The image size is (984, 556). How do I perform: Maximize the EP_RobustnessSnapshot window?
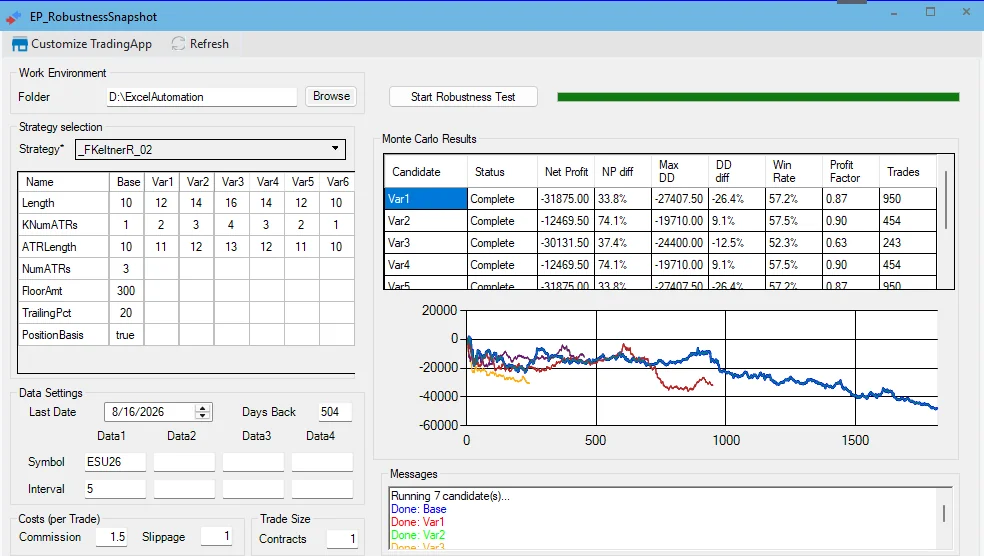click(930, 12)
